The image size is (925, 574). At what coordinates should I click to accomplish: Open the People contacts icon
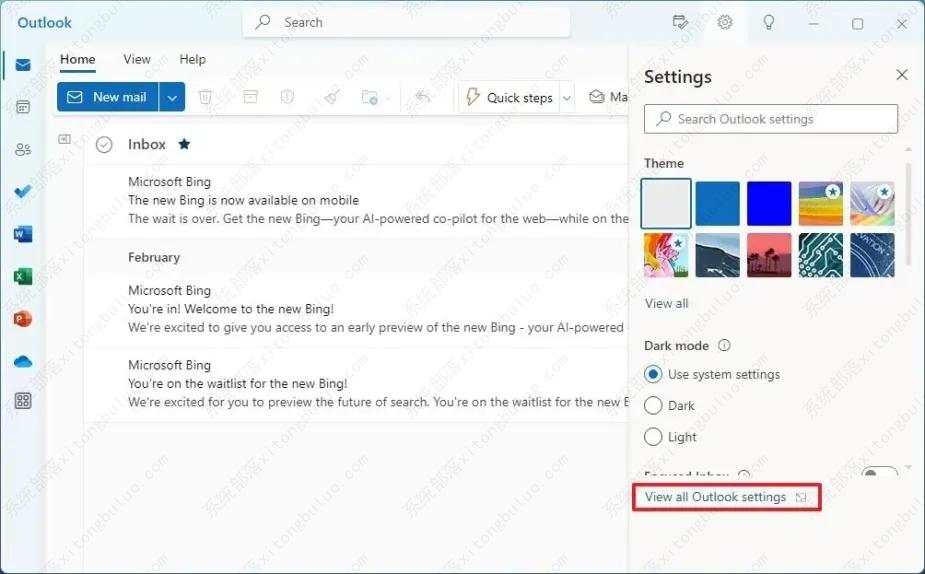(23, 149)
